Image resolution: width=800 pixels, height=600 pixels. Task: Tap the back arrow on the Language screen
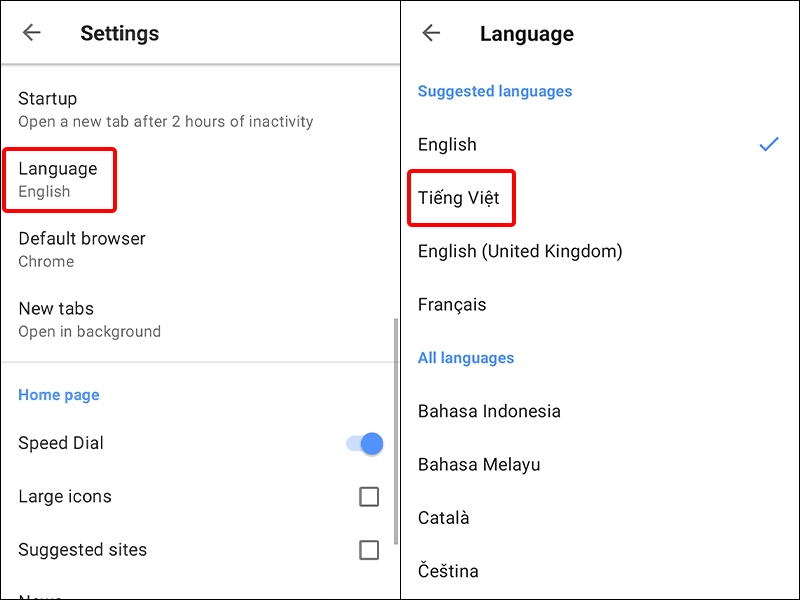click(431, 32)
